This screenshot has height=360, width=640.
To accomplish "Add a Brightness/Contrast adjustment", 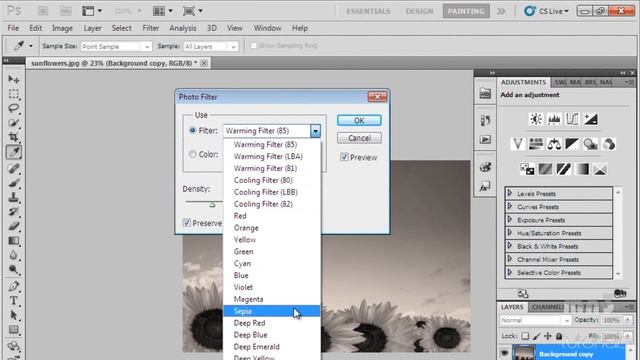I will tap(536, 119).
